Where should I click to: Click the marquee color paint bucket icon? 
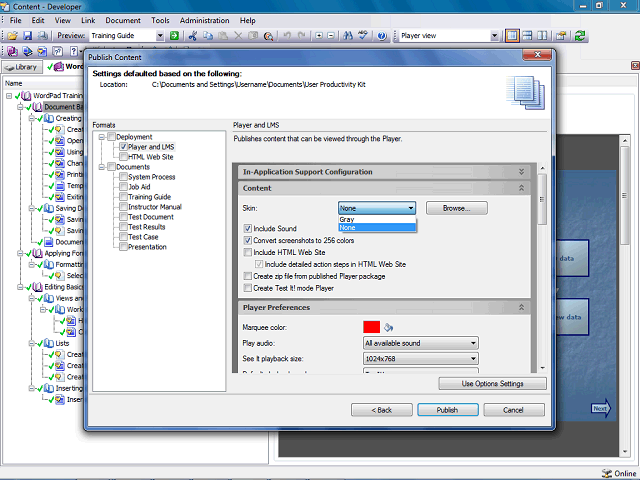389,327
